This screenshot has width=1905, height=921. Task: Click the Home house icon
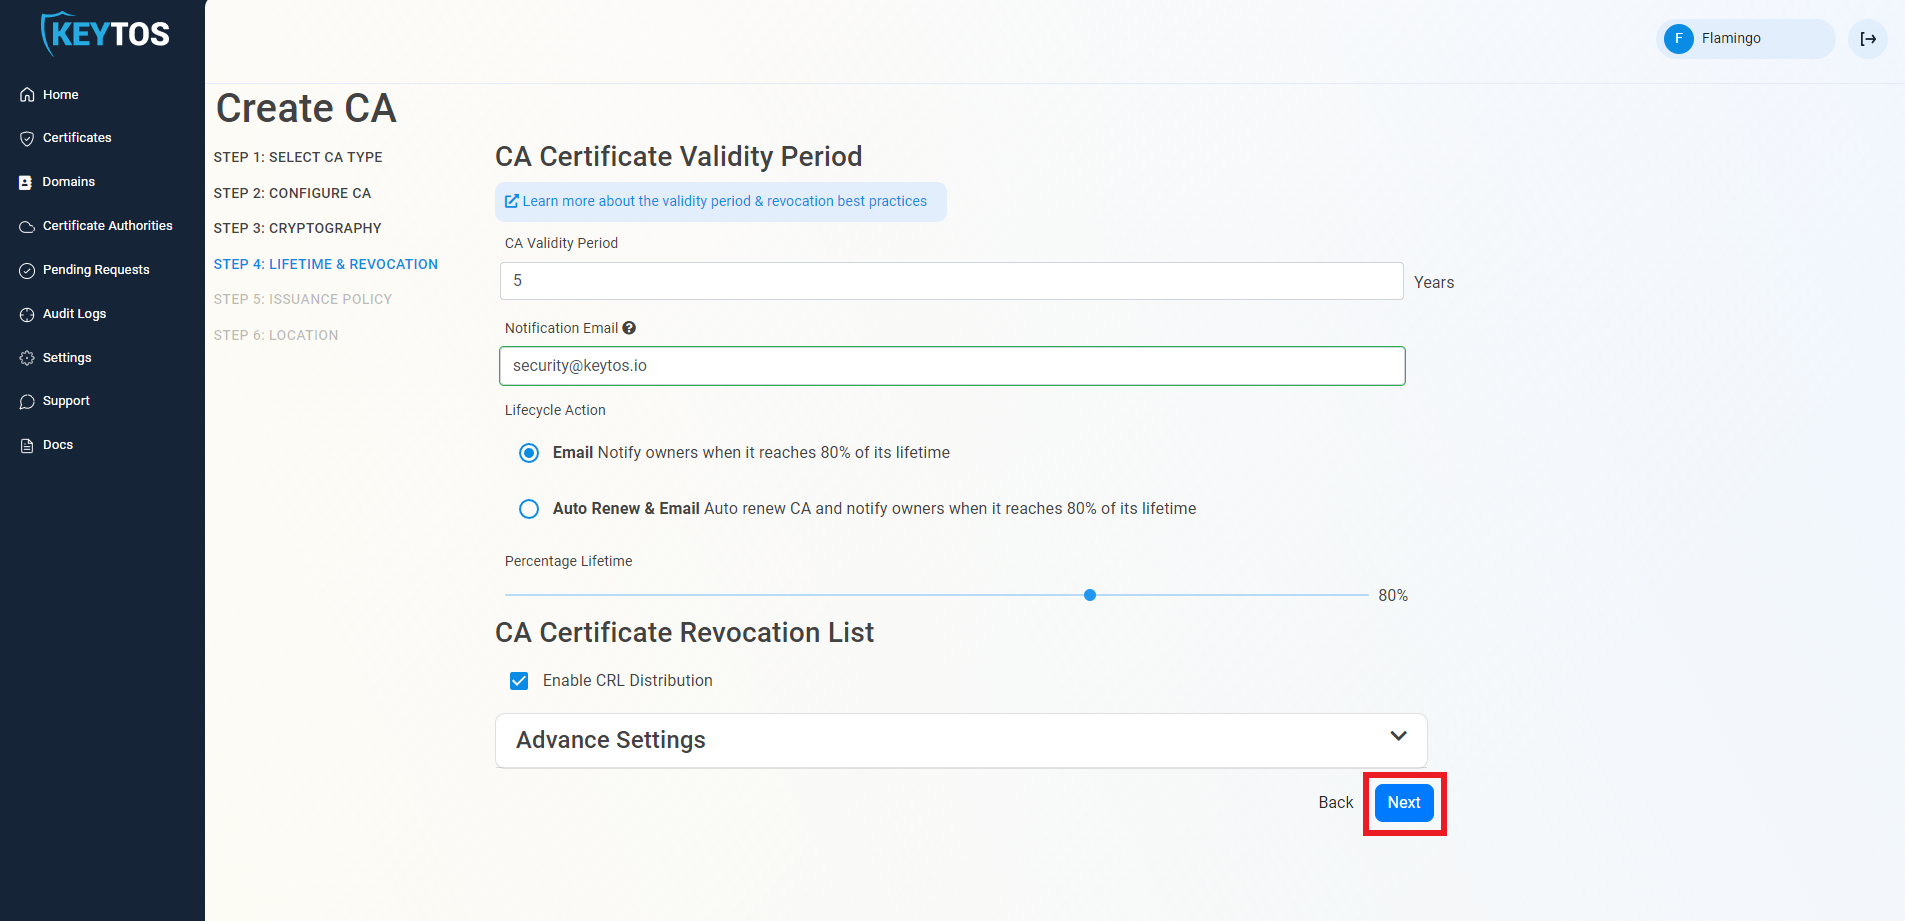tap(27, 95)
